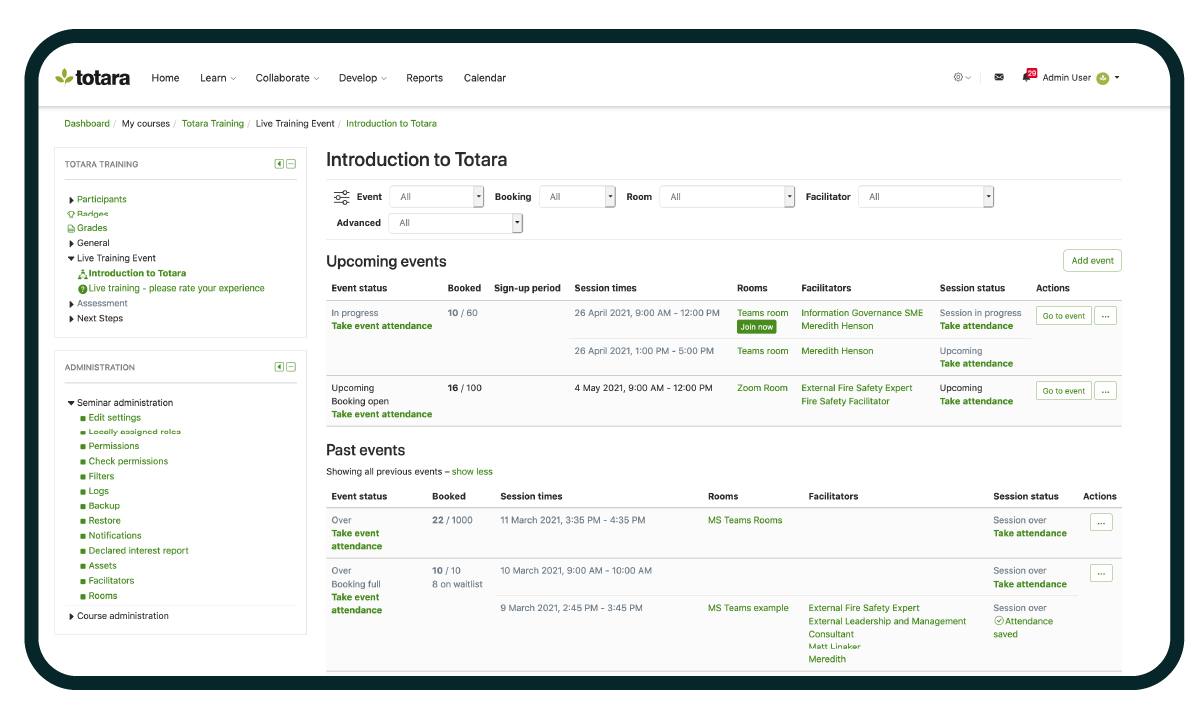
Task: Open Reports from top navigation
Action: pos(424,78)
